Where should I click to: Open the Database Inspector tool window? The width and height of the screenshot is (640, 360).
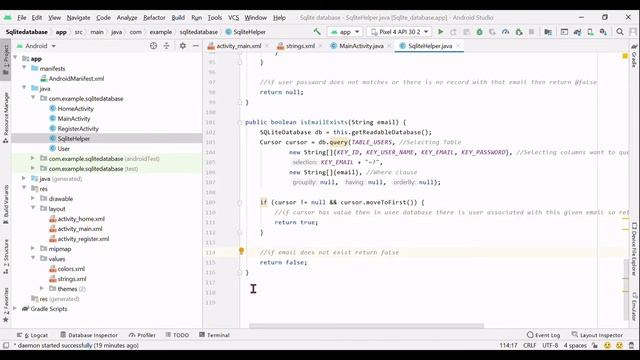coord(89,335)
